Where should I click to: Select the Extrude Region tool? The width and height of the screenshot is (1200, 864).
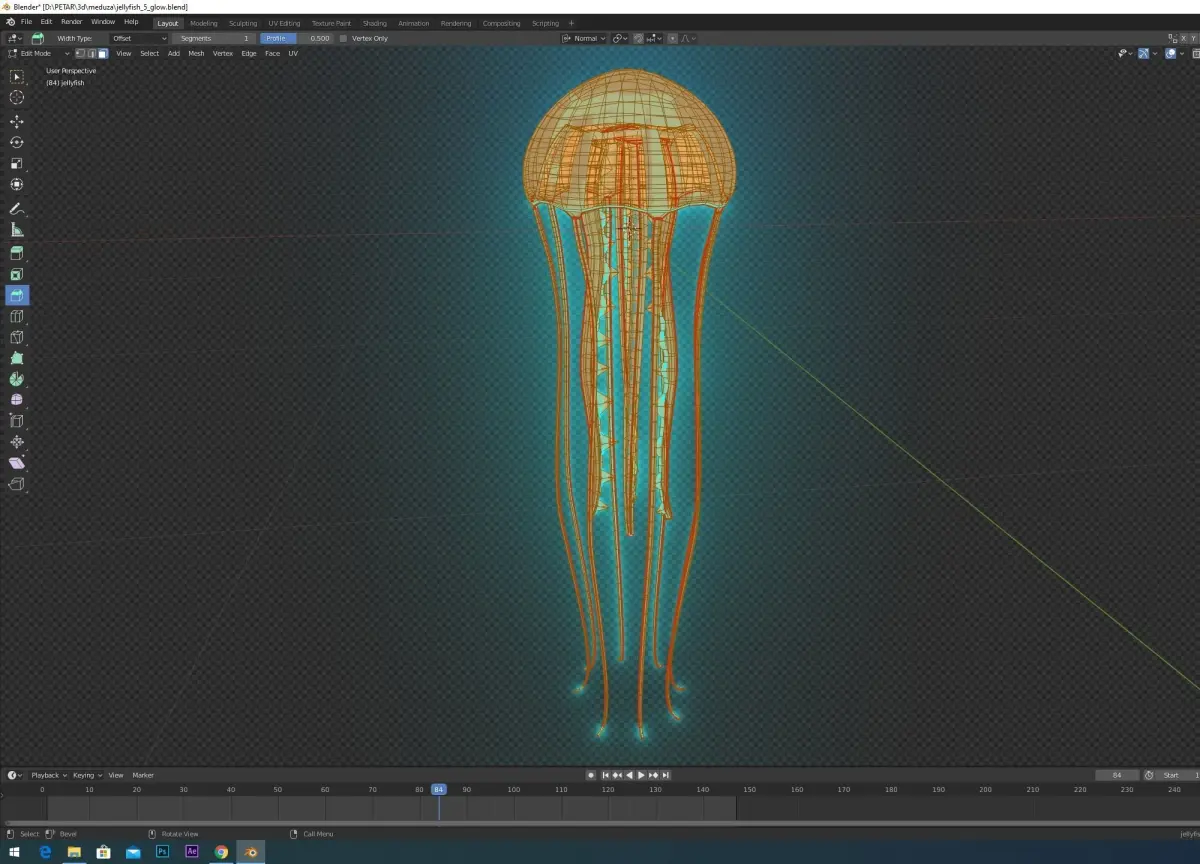[17, 253]
